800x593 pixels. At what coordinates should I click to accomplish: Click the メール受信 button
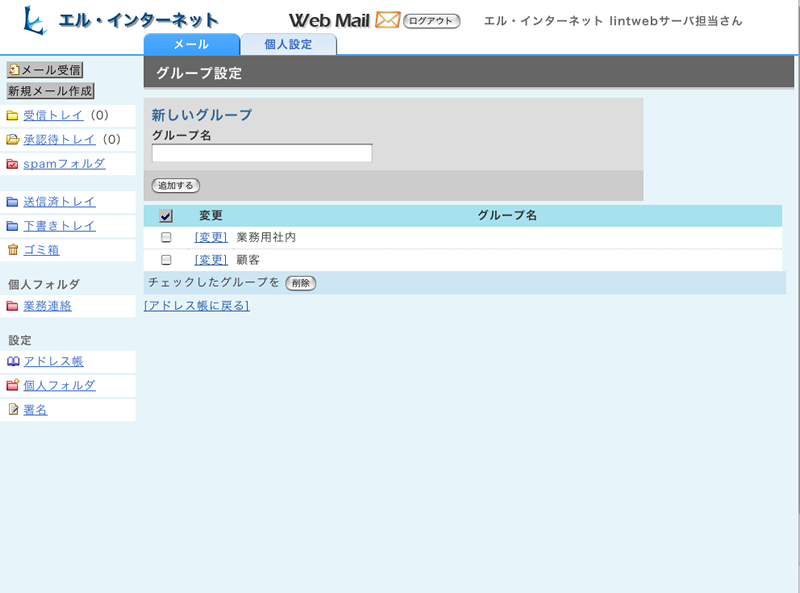(x=45, y=70)
